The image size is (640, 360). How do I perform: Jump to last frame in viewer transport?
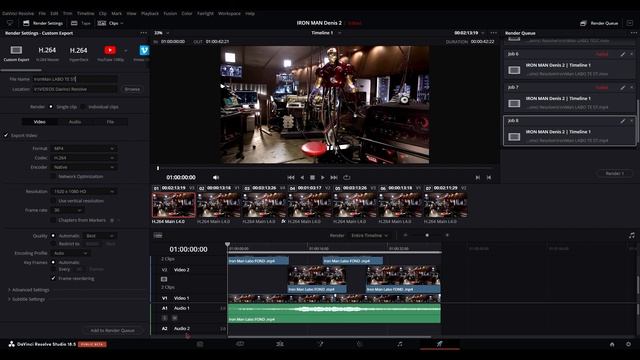(334, 178)
